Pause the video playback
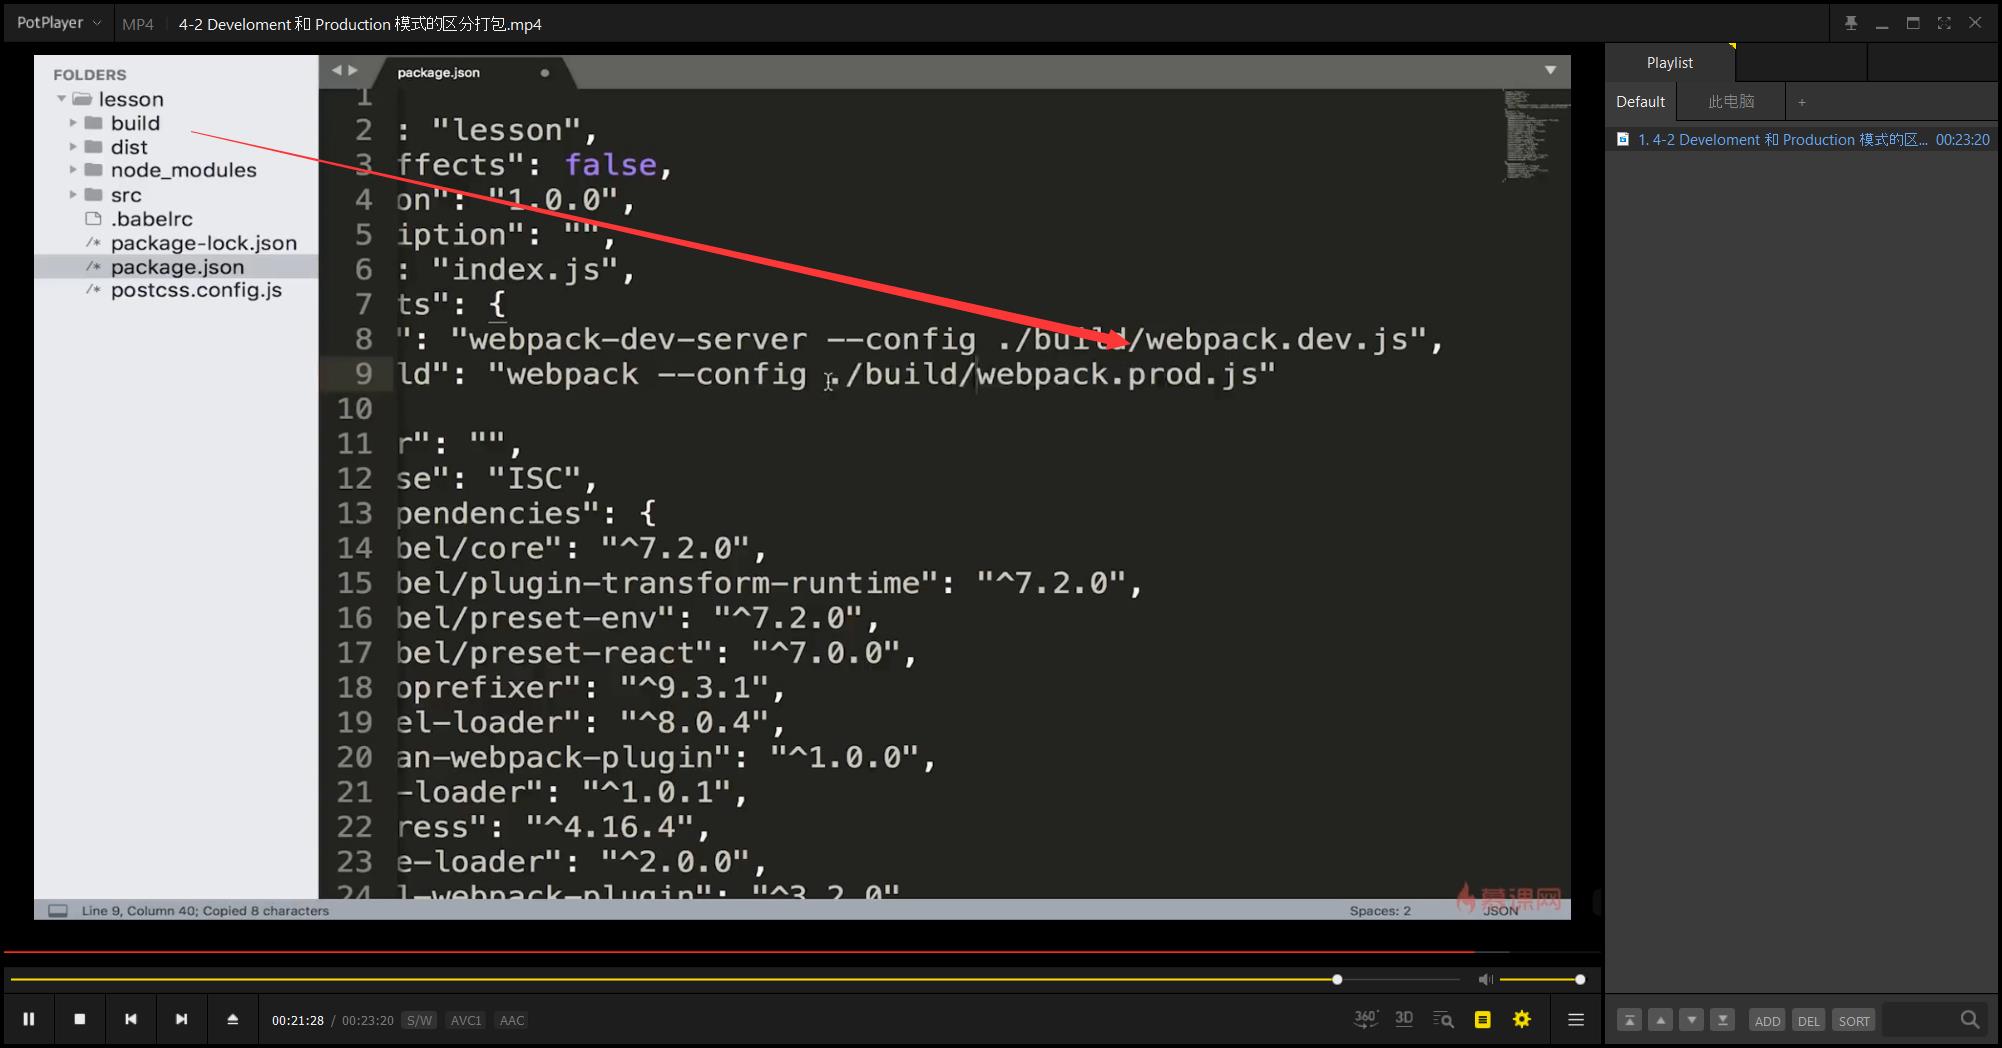This screenshot has height=1048, width=2002. (x=29, y=1019)
